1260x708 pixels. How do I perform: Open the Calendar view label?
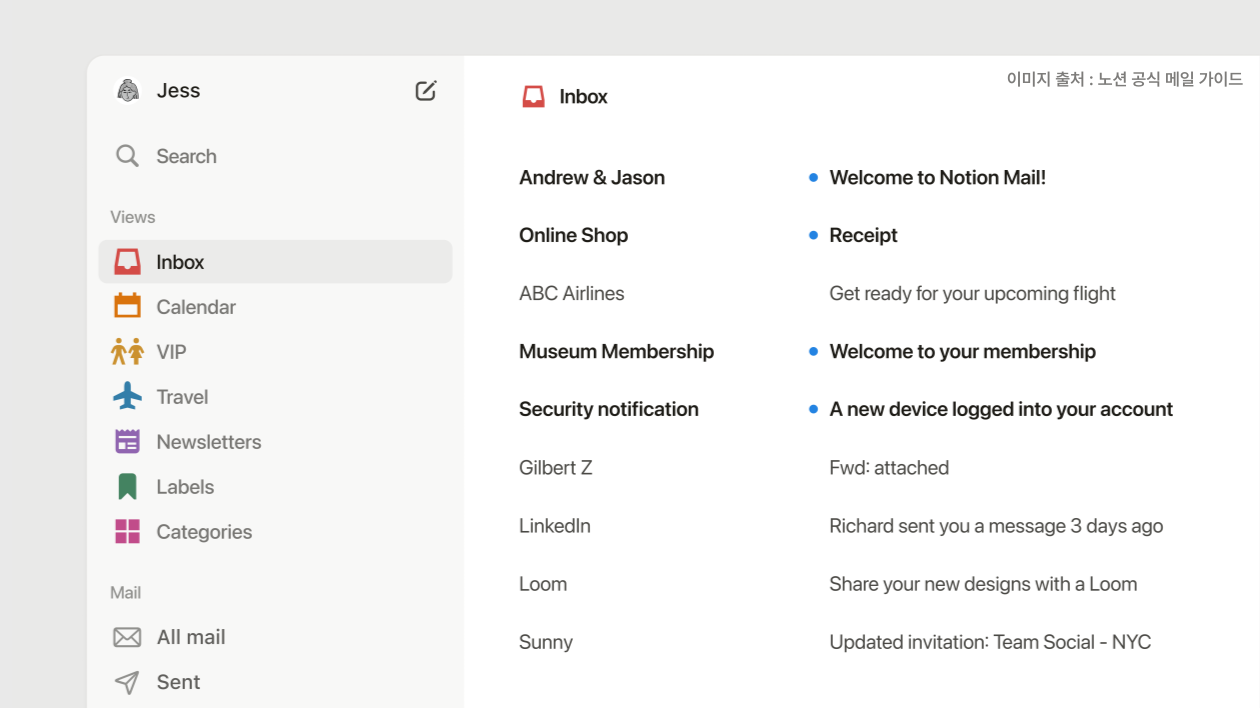[196, 307]
